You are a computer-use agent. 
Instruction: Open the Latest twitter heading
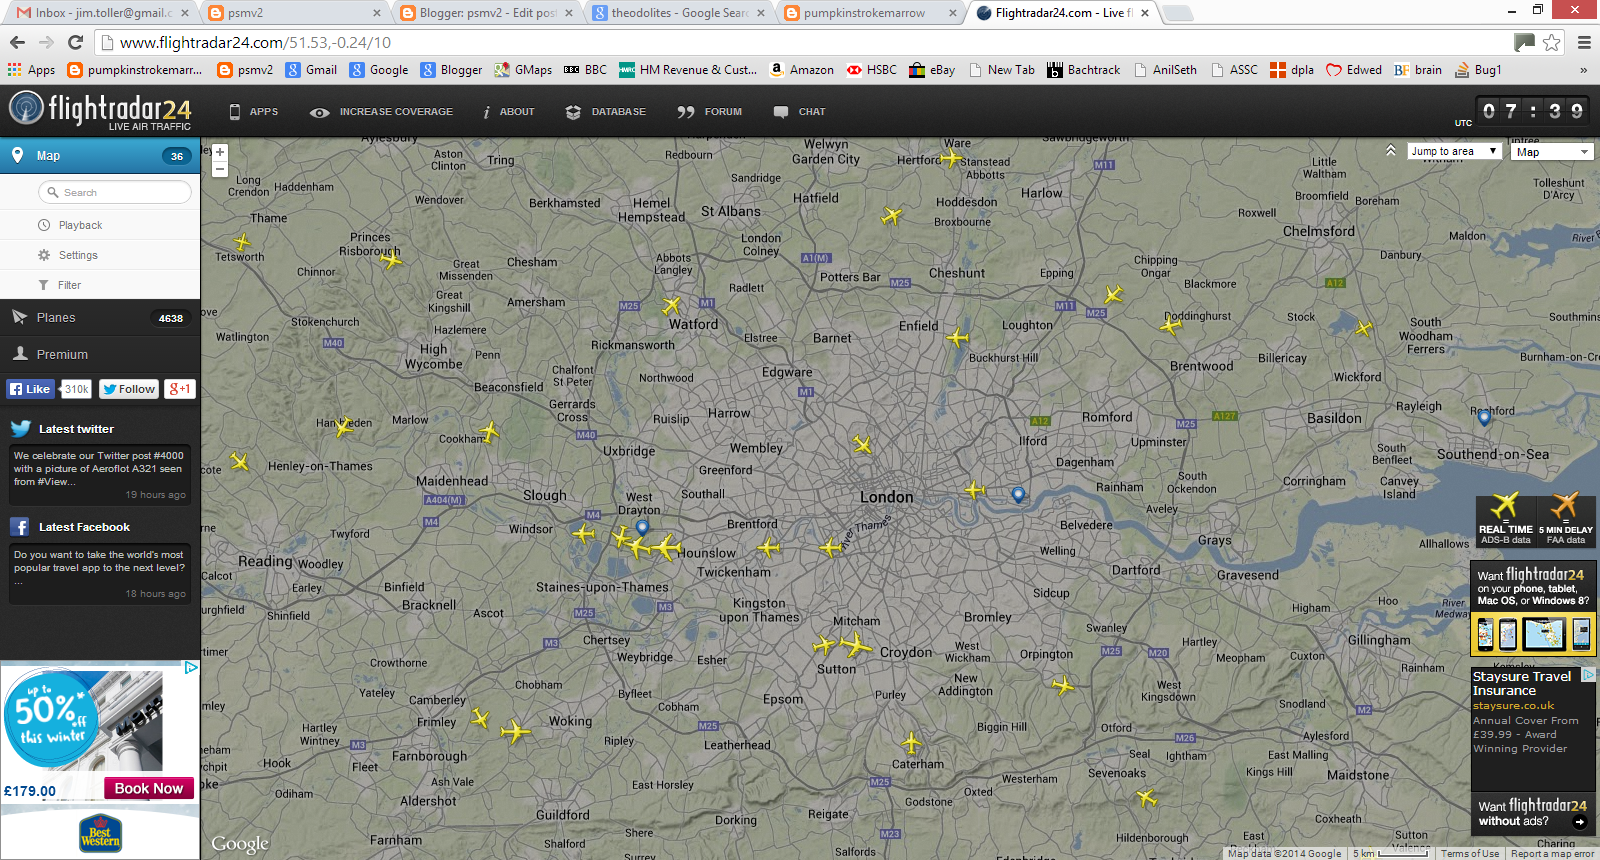click(x=76, y=429)
